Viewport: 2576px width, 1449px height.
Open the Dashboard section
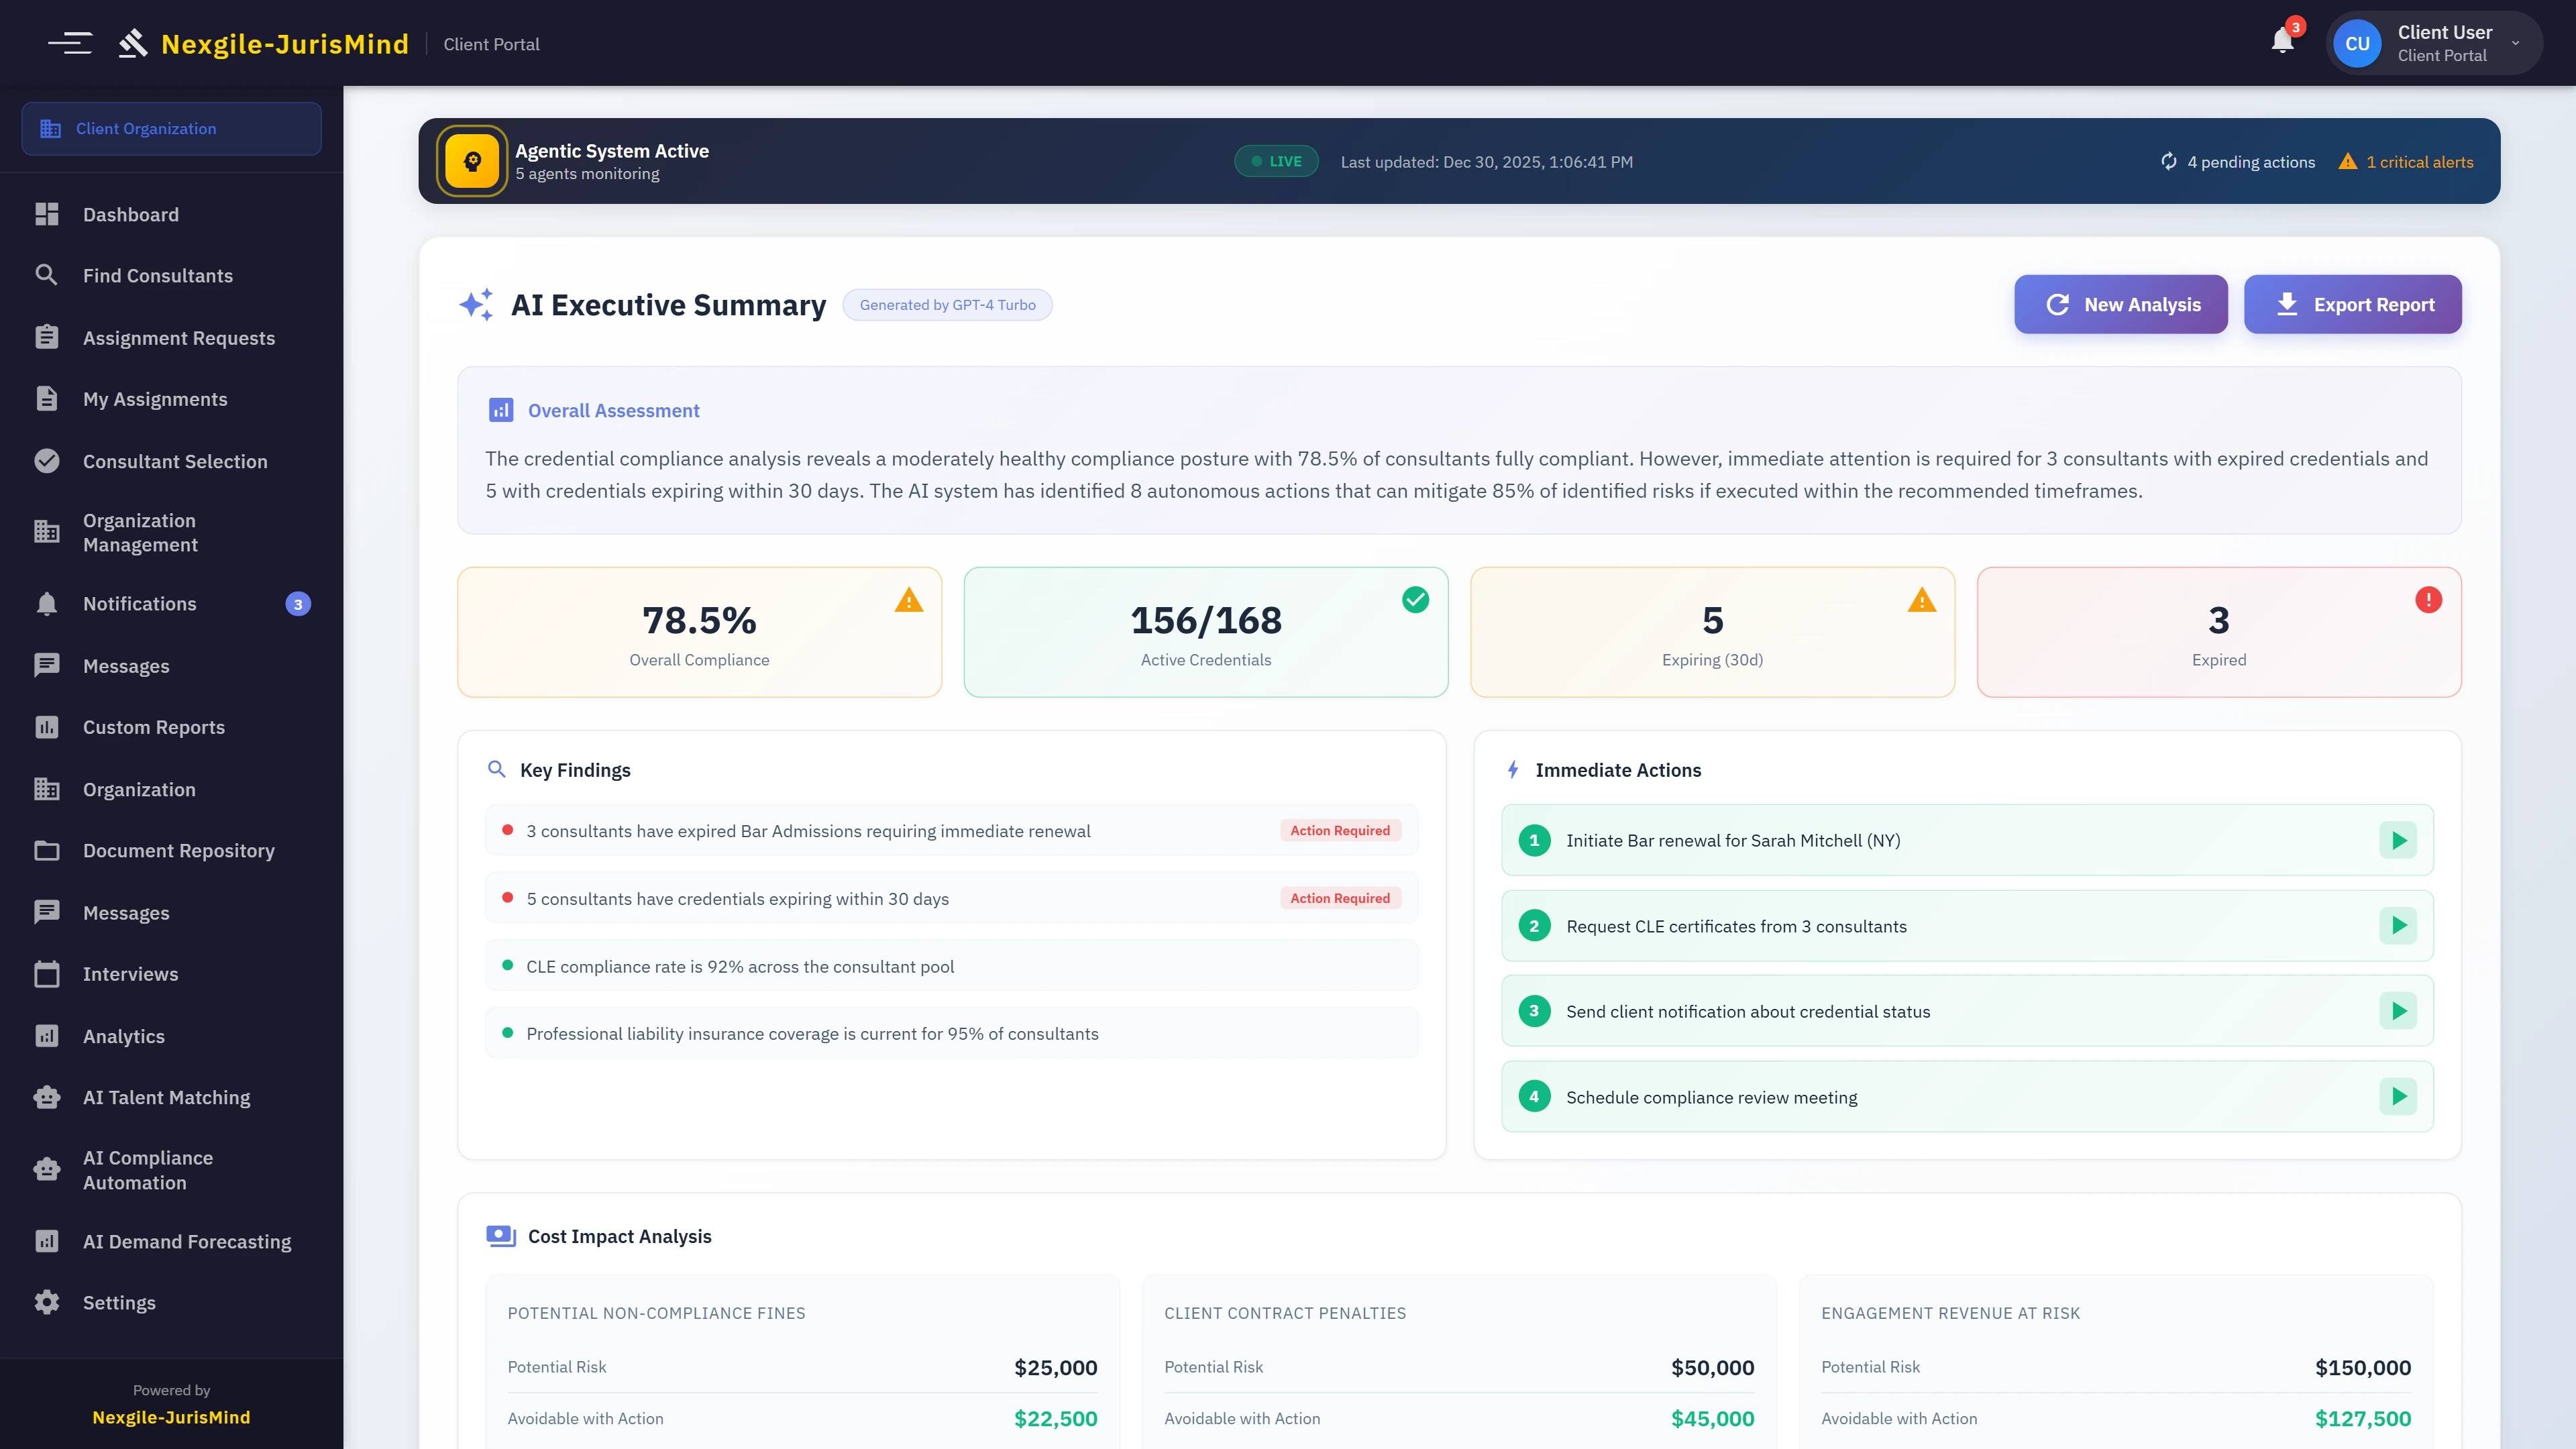coord(131,214)
